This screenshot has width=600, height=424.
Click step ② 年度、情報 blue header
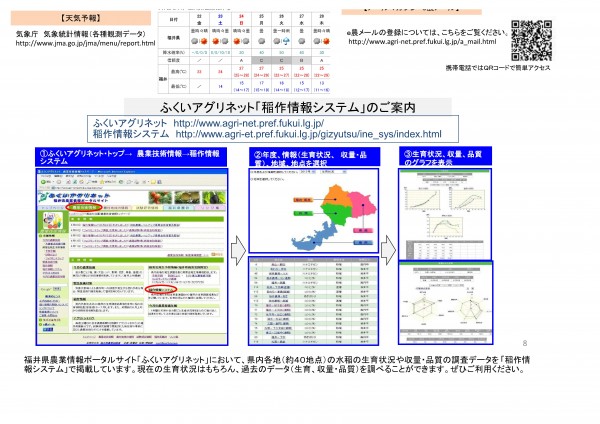point(314,157)
